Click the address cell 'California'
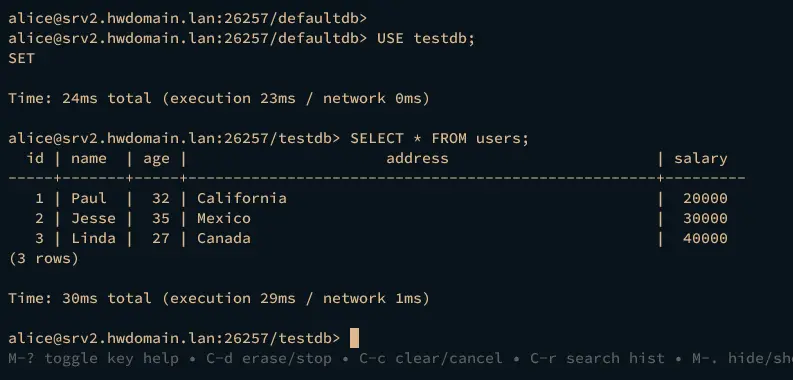This screenshot has height=380, width=793. click(x=242, y=198)
